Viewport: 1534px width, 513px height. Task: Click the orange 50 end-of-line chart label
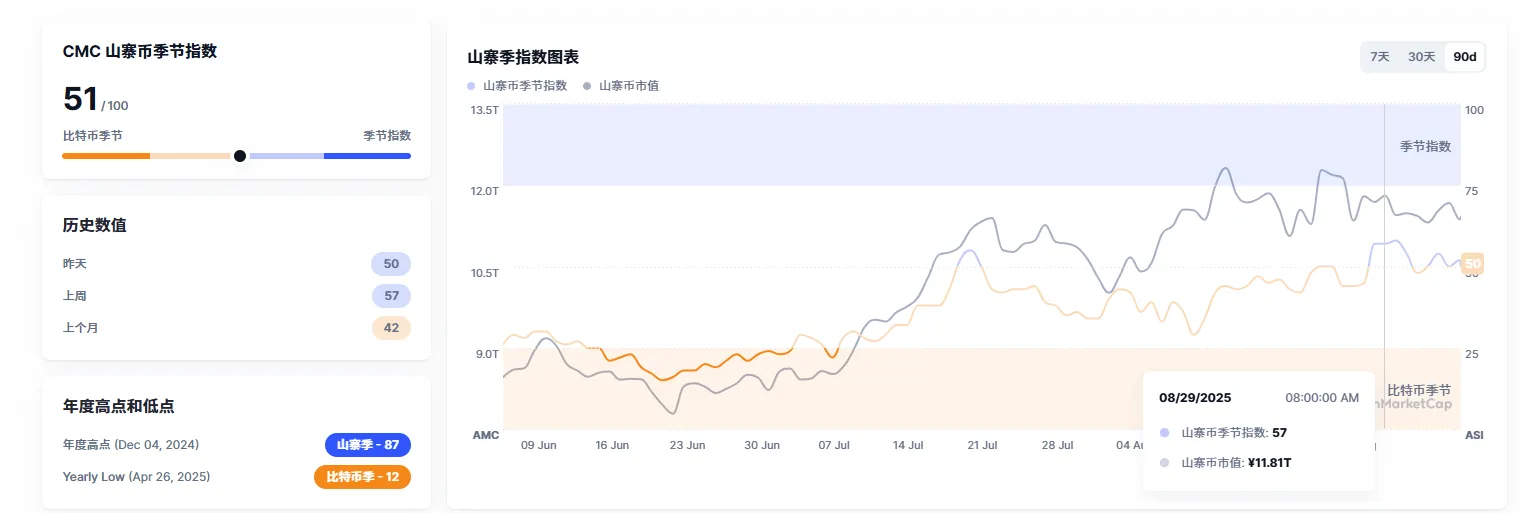tap(1472, 264)
